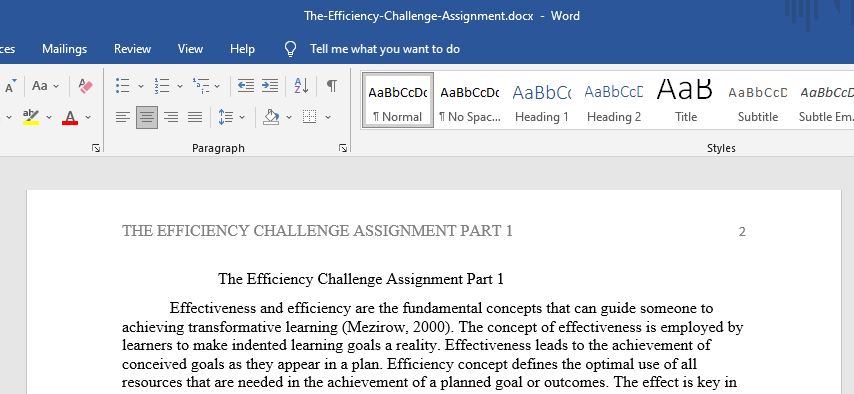This screenshot has width=854, height=394.
Task: Open the Borders dropdown arrow
Action: tap(328, 117)
